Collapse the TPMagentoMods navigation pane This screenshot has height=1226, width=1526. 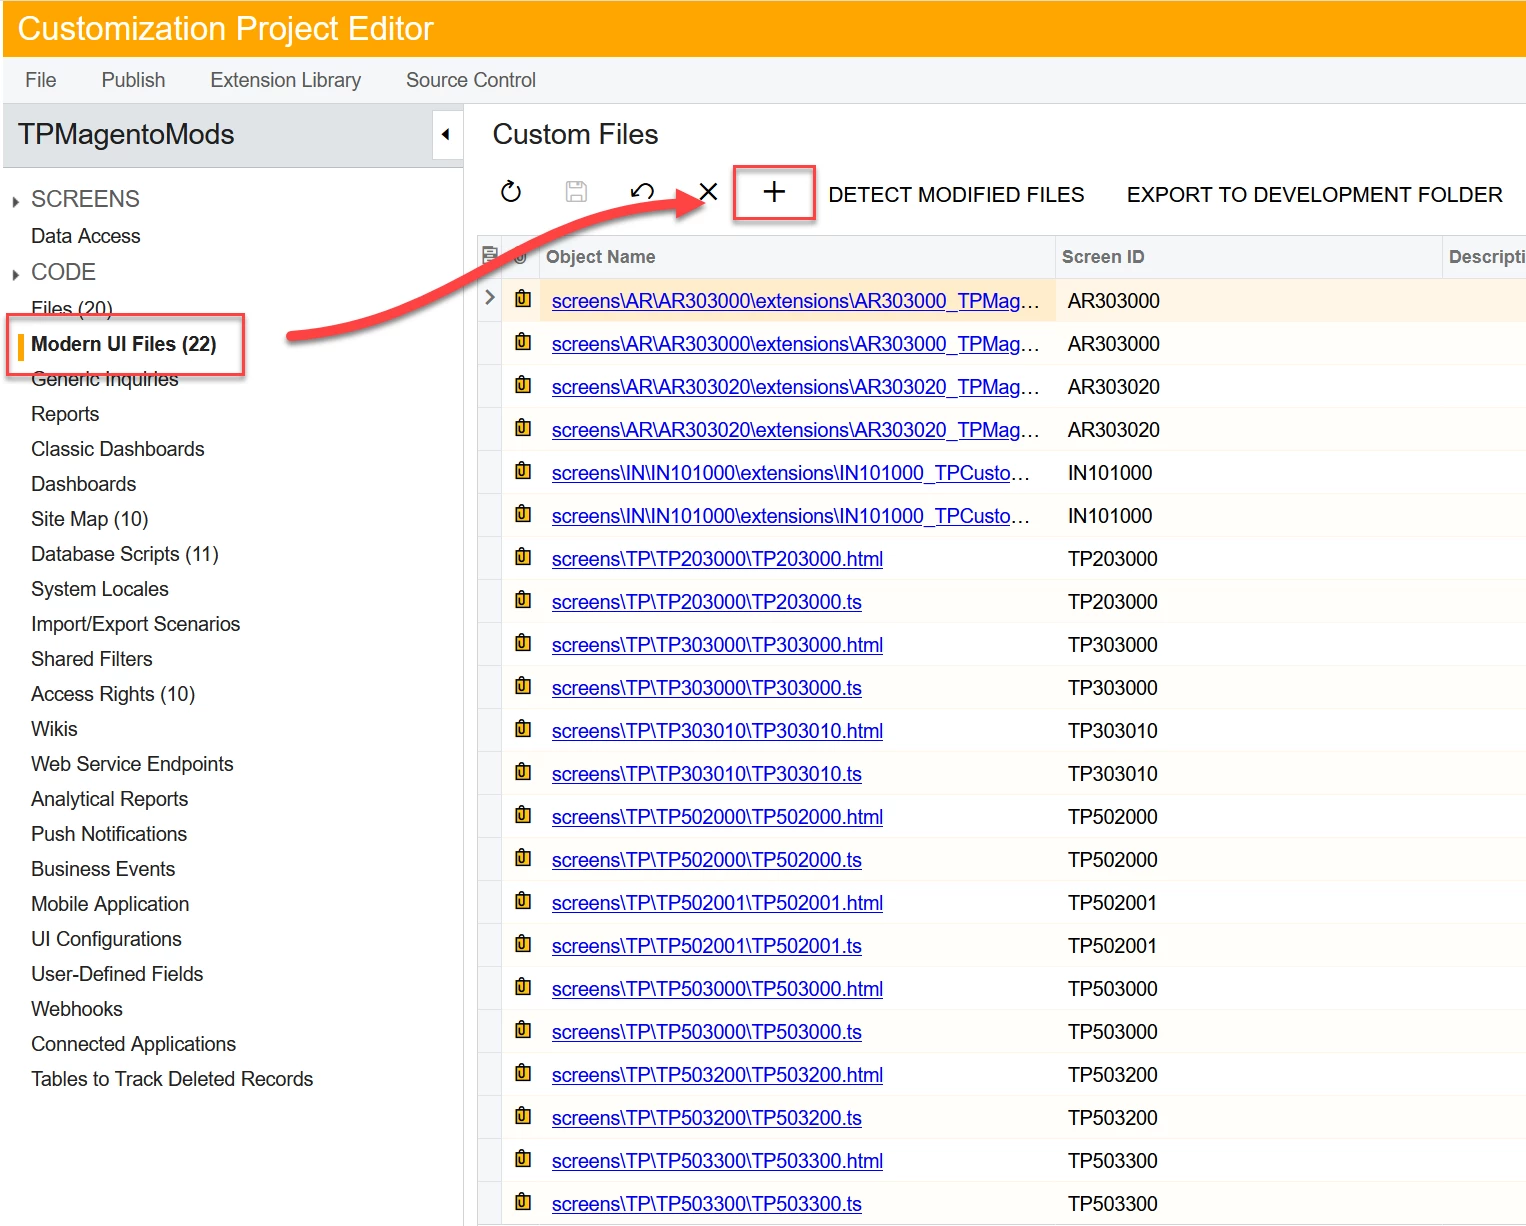tap(446, 135)
